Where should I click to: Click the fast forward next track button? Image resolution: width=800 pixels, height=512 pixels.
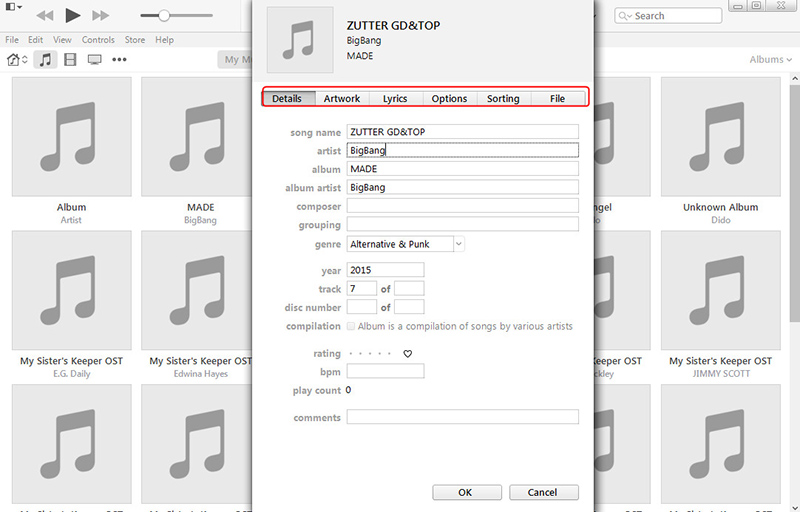(x=101, y=16)
